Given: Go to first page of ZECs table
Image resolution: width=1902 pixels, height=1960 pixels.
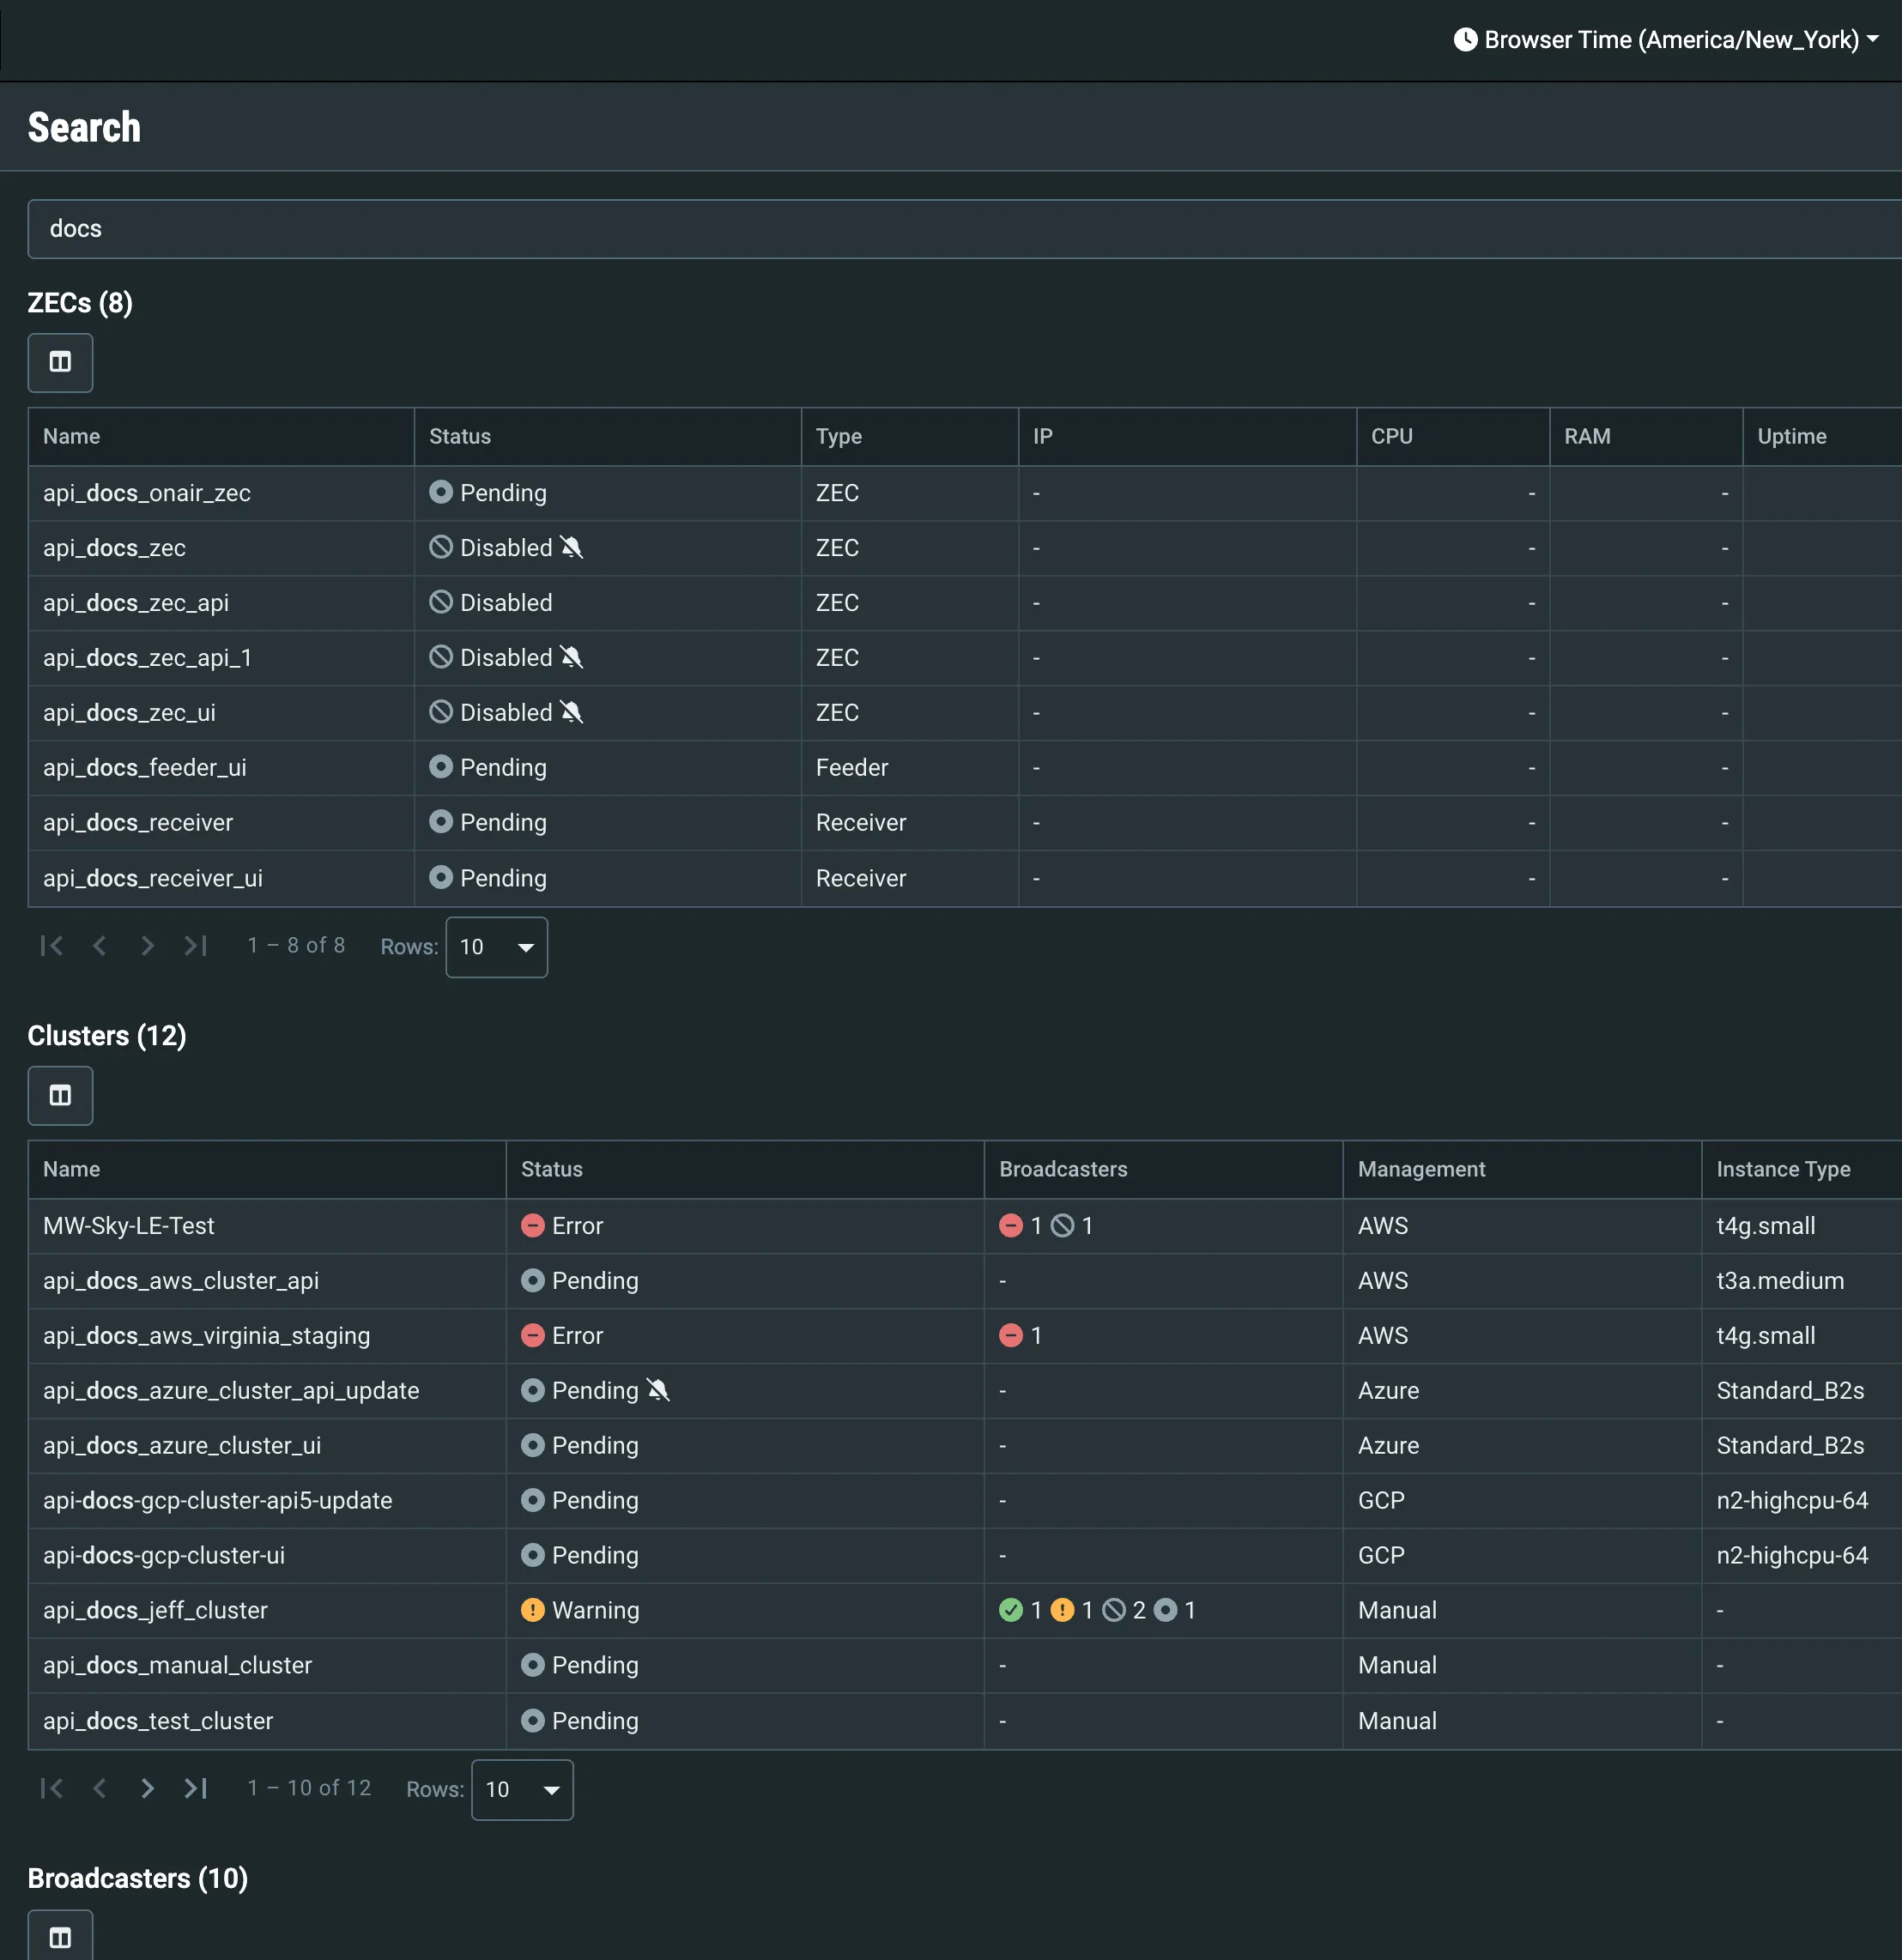Looking at the screenshot, I should [52, 945].
